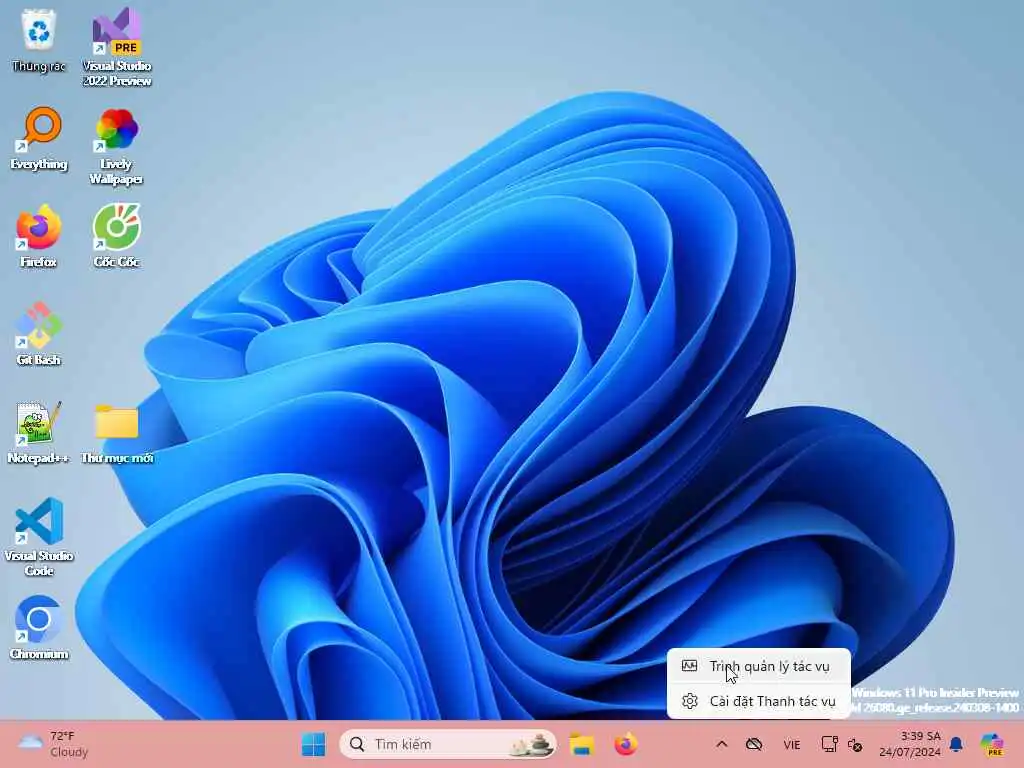1024x768 pixels.
Task: Select the Chromium desktop shortcut
Action: (39, 627)
